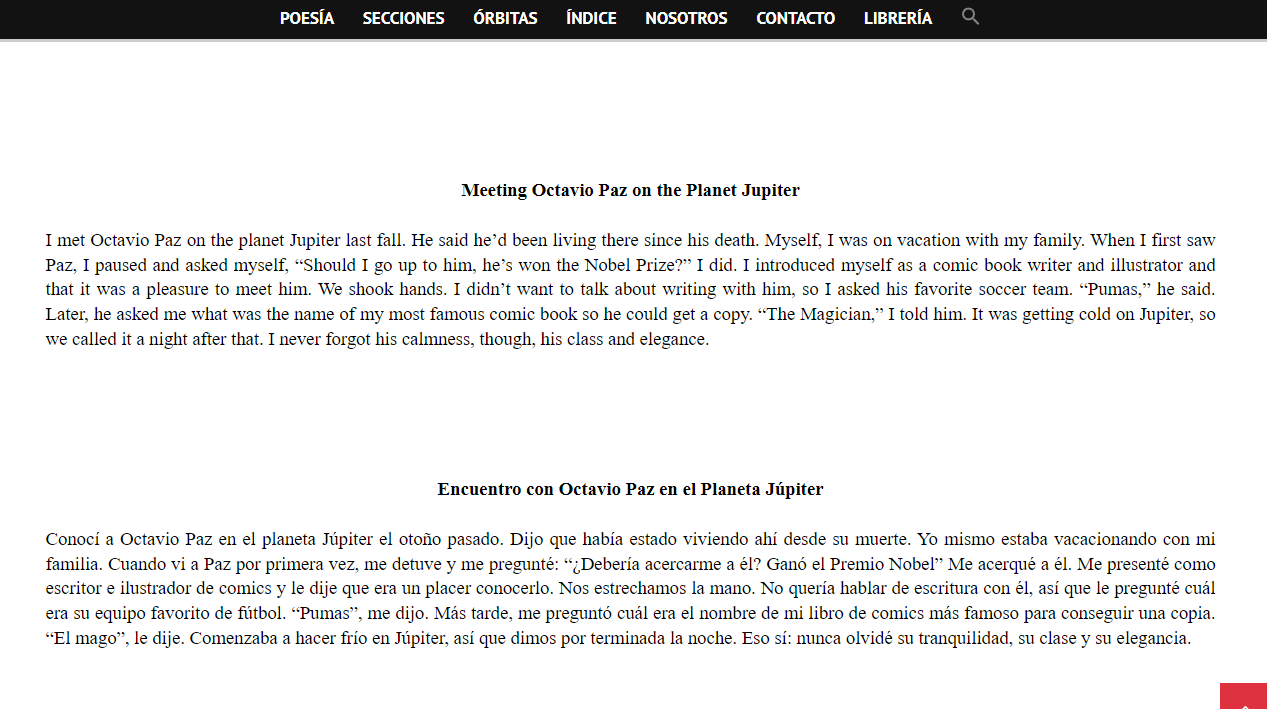The image size is (1267, 709).
Task: Click the heading 'Encuentro con Octavio Paz en el Planeta Júpiter'
Action: [x=631, y=490]
